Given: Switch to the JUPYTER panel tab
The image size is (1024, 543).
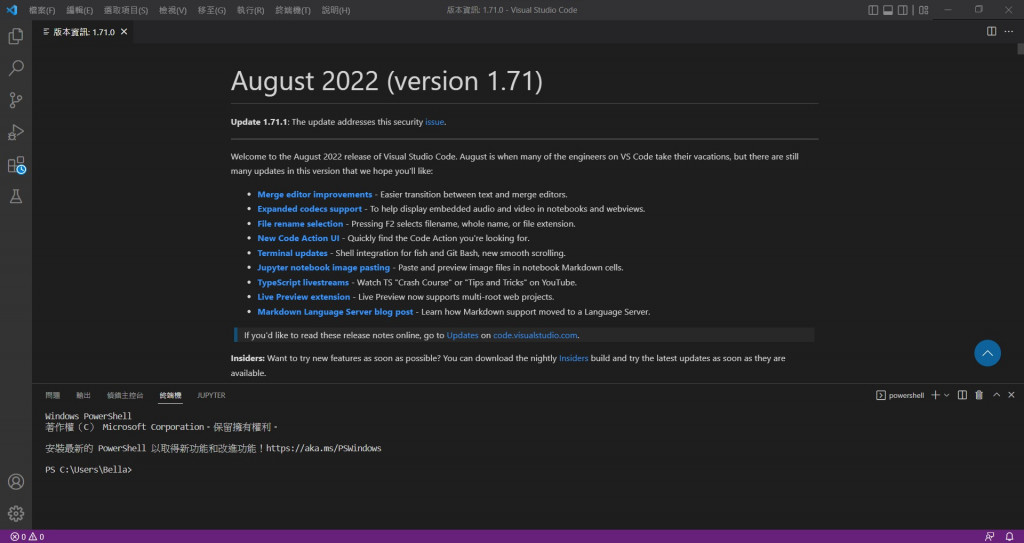Looking at the screenshot, I should pos(211,395).
